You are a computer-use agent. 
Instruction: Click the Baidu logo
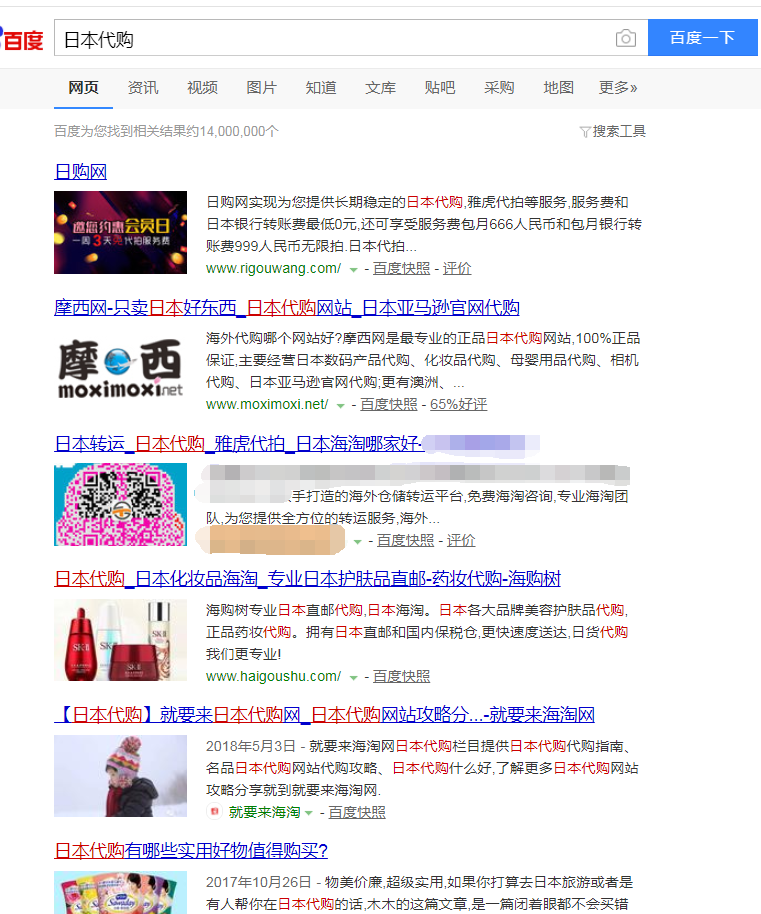pos(22,39)
